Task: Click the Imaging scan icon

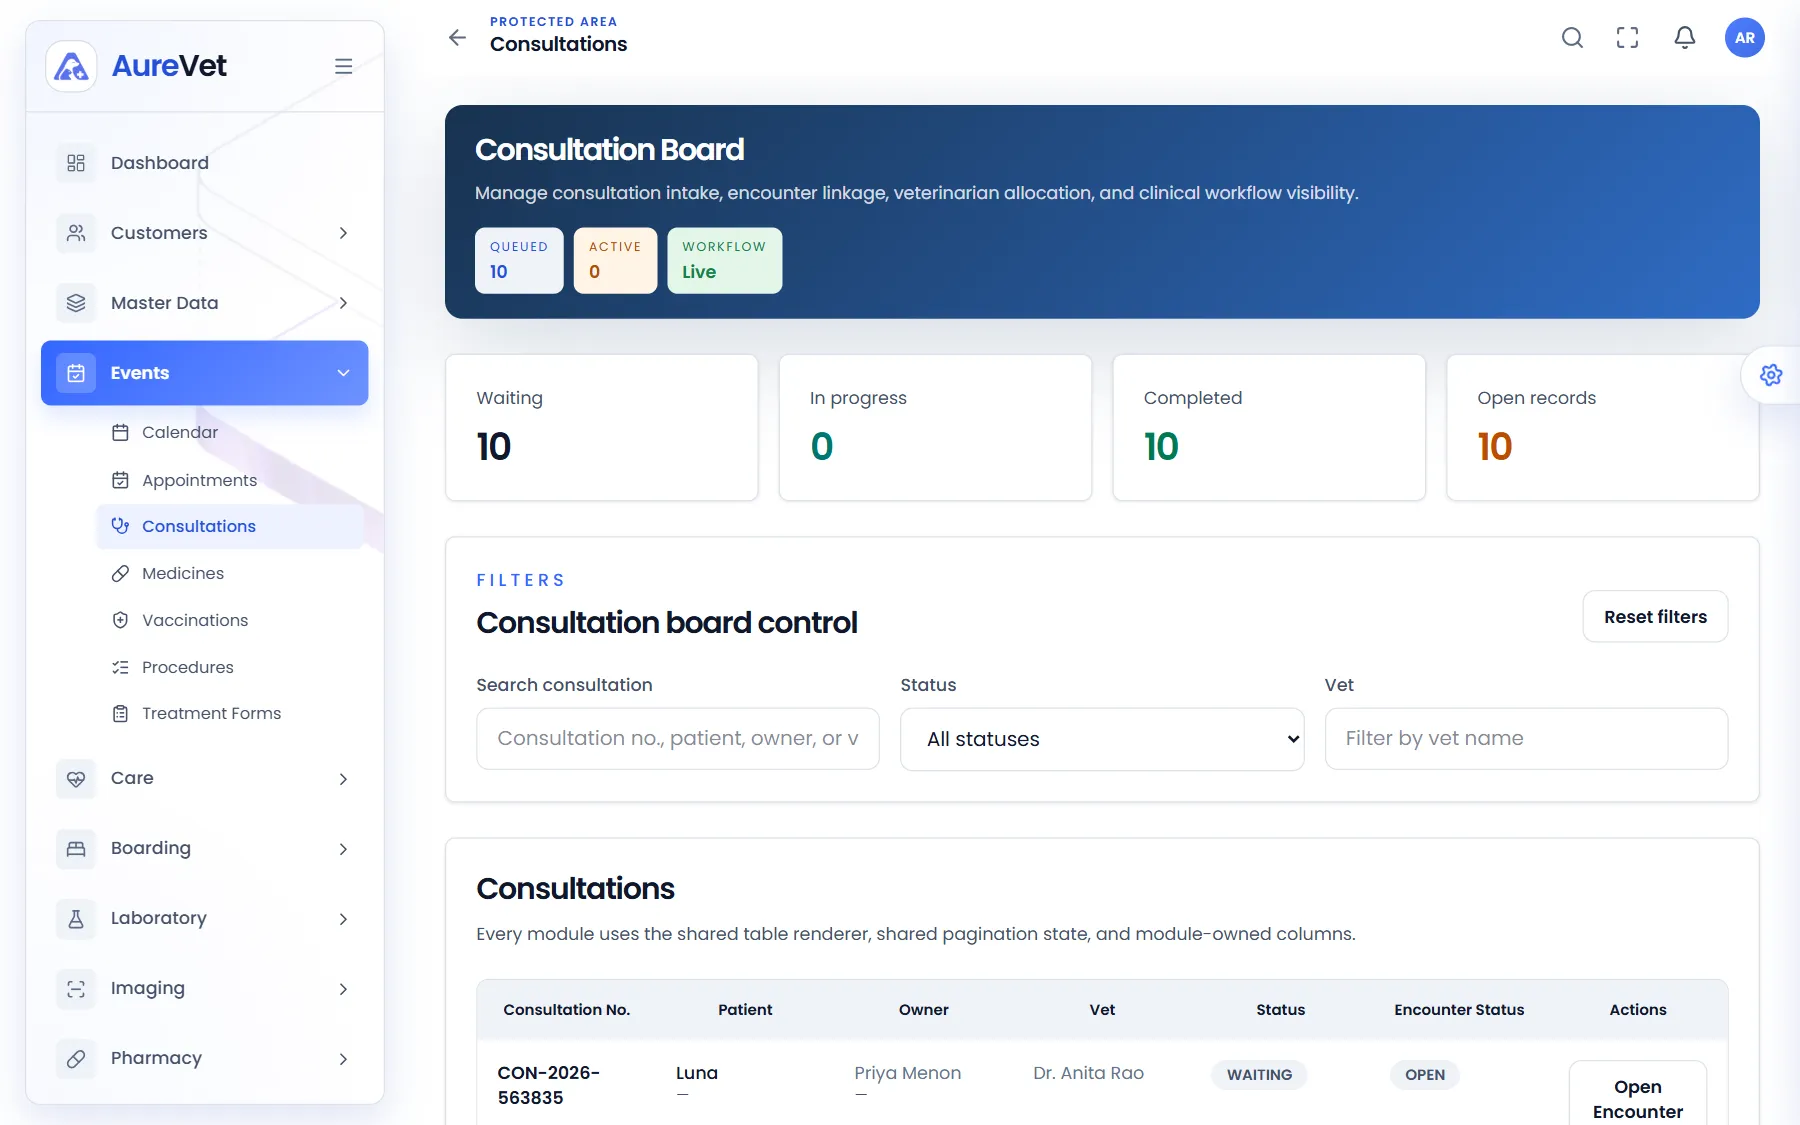Action: pyautogui.click(x=76, y=988)
